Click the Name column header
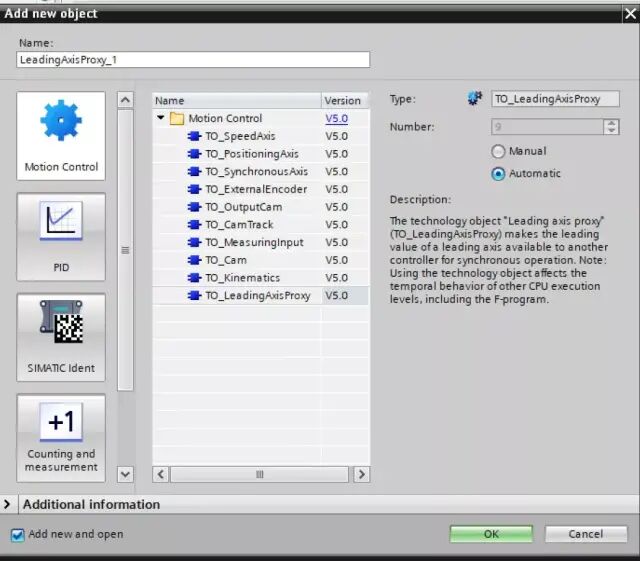Screen dimensions: 640x561 pos(237,100)
